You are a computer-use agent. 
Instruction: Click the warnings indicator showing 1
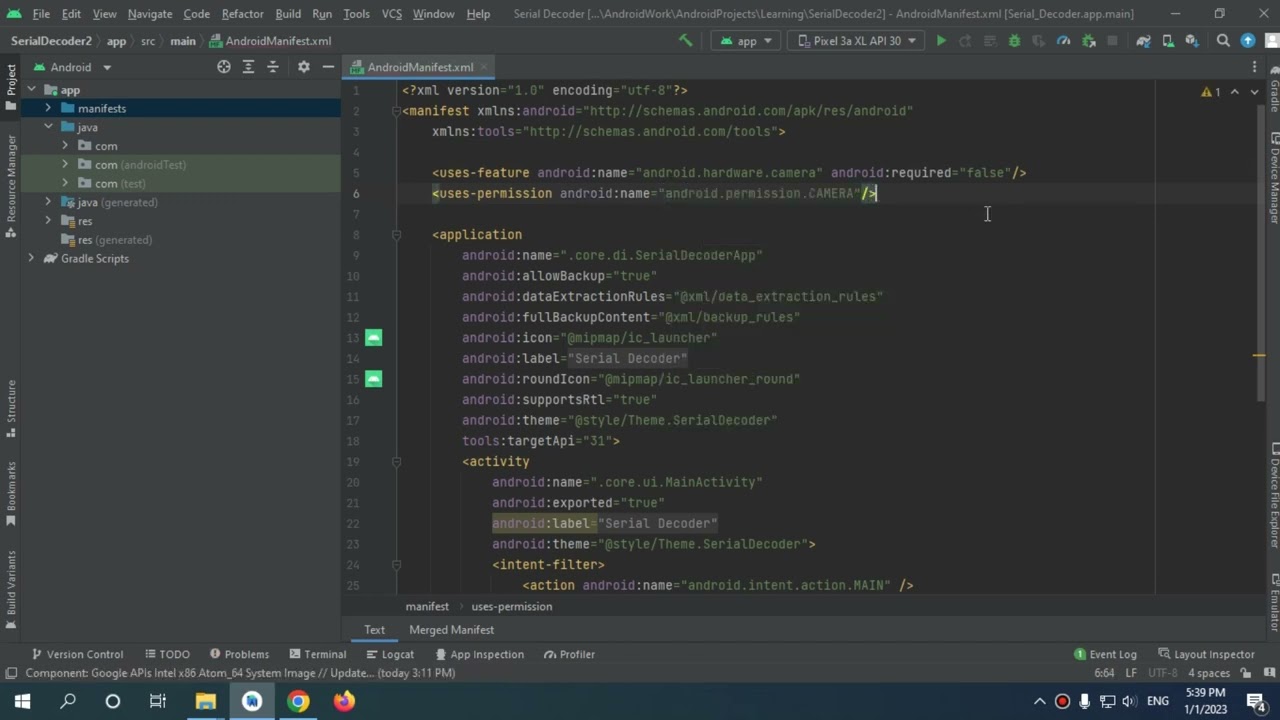1210,92
